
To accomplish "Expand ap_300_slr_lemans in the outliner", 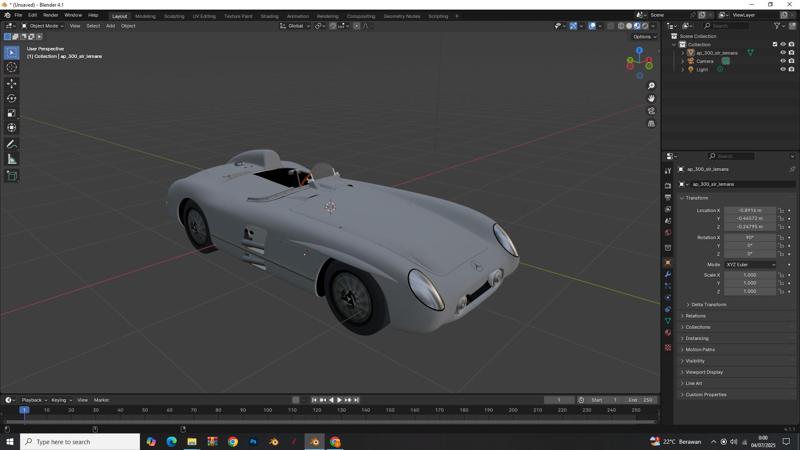I will (x=683, y=53).
